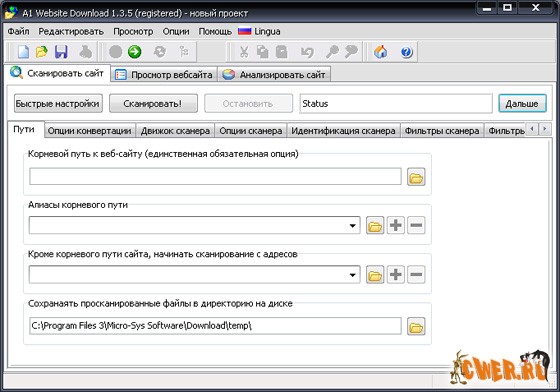Open help with blue question mark icon
This screenshot has height=392, width=560.
click(x=406, y=52)
